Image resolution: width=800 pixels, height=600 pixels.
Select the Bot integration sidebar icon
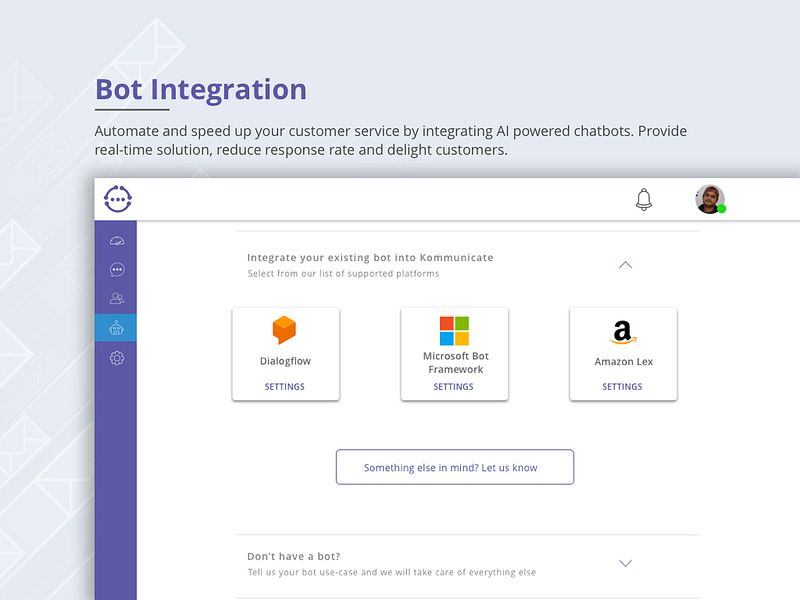click(116, 328)
